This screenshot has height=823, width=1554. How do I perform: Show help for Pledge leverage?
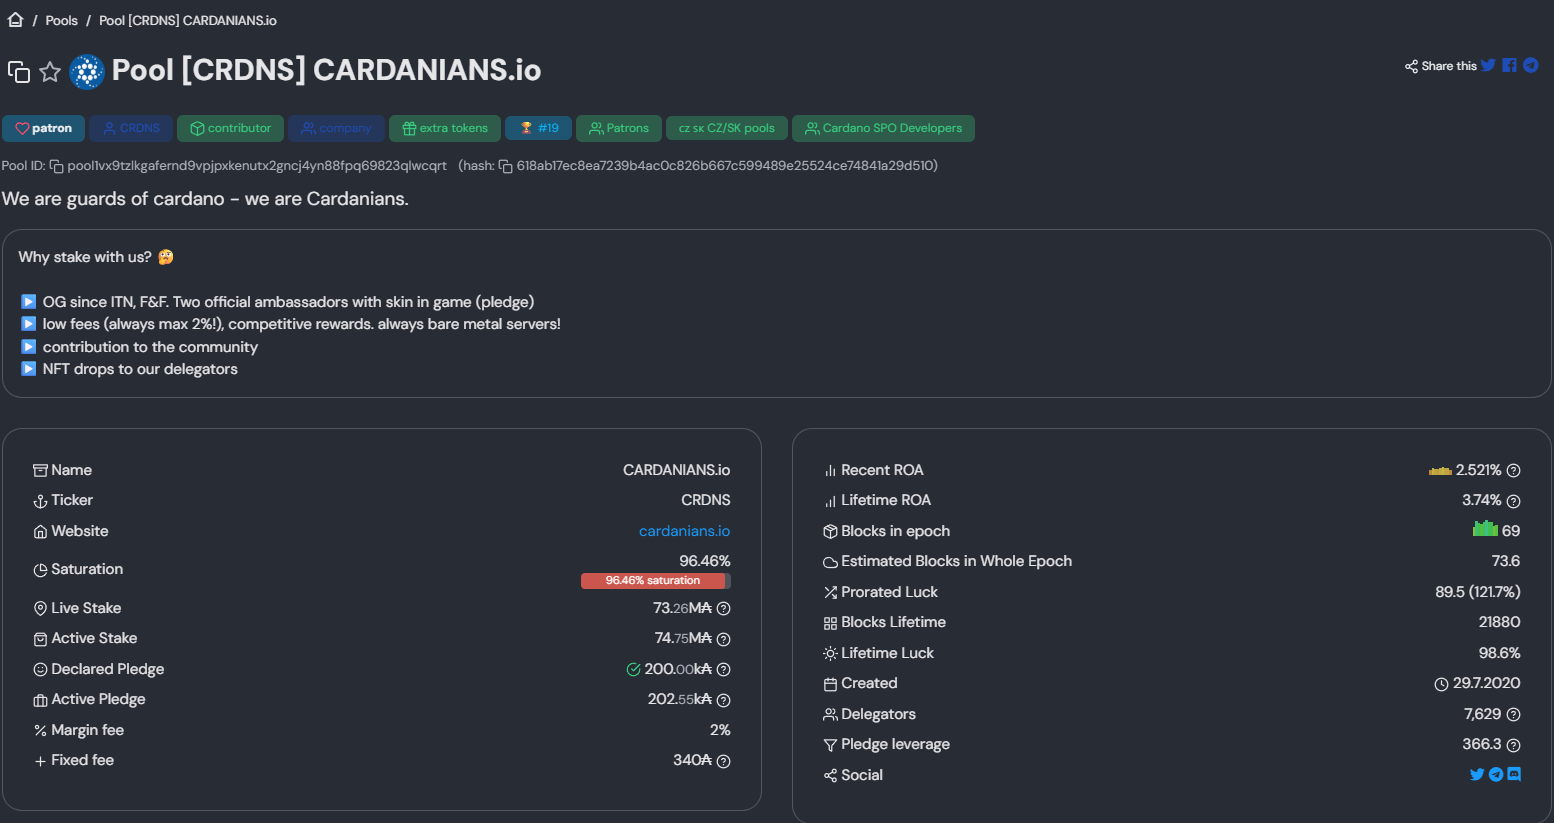point(1514,745)
